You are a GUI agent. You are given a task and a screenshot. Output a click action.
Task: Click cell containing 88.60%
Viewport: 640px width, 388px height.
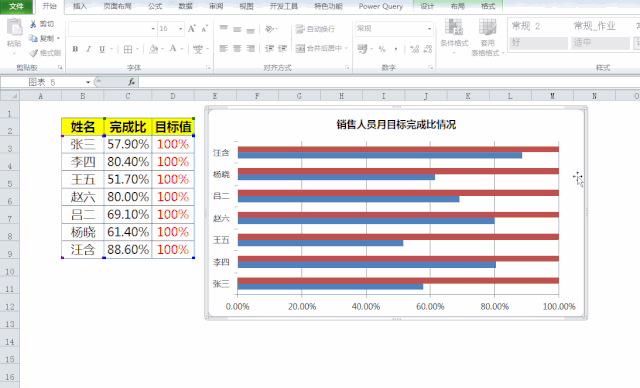coord(128,249)
